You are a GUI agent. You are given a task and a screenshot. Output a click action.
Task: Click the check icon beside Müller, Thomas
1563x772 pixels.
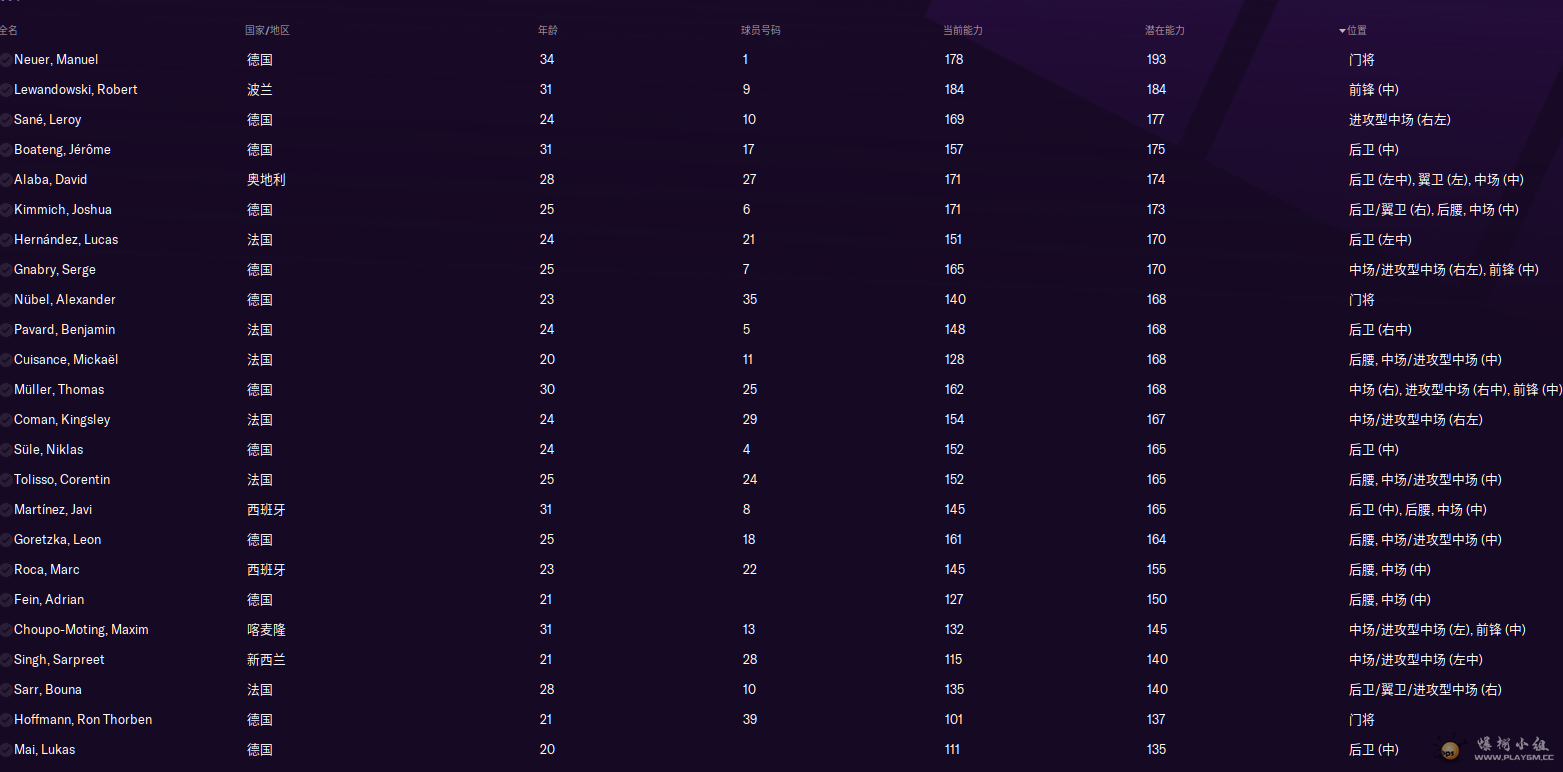point(6,390)
